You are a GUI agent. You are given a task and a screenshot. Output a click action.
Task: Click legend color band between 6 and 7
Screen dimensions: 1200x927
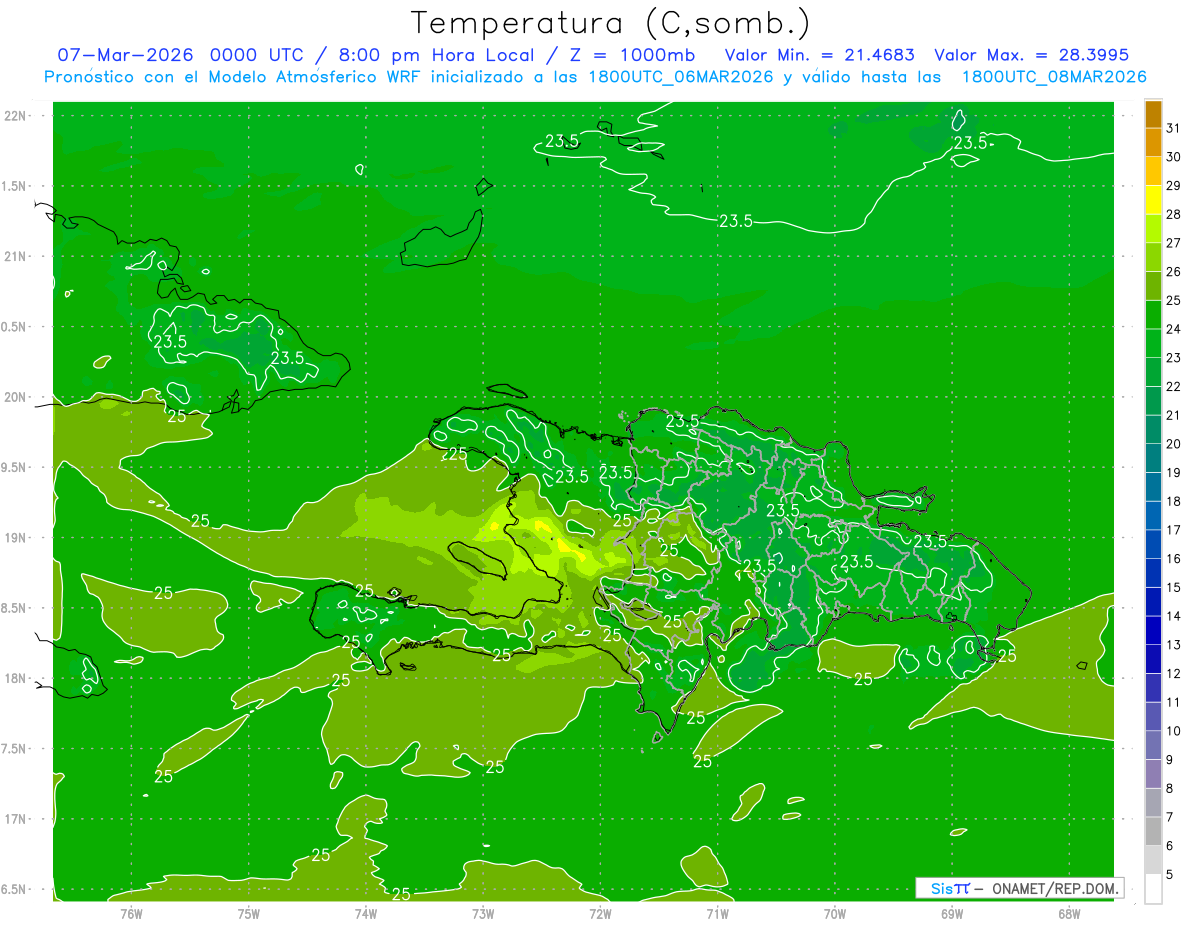(x=1153, y=832)
